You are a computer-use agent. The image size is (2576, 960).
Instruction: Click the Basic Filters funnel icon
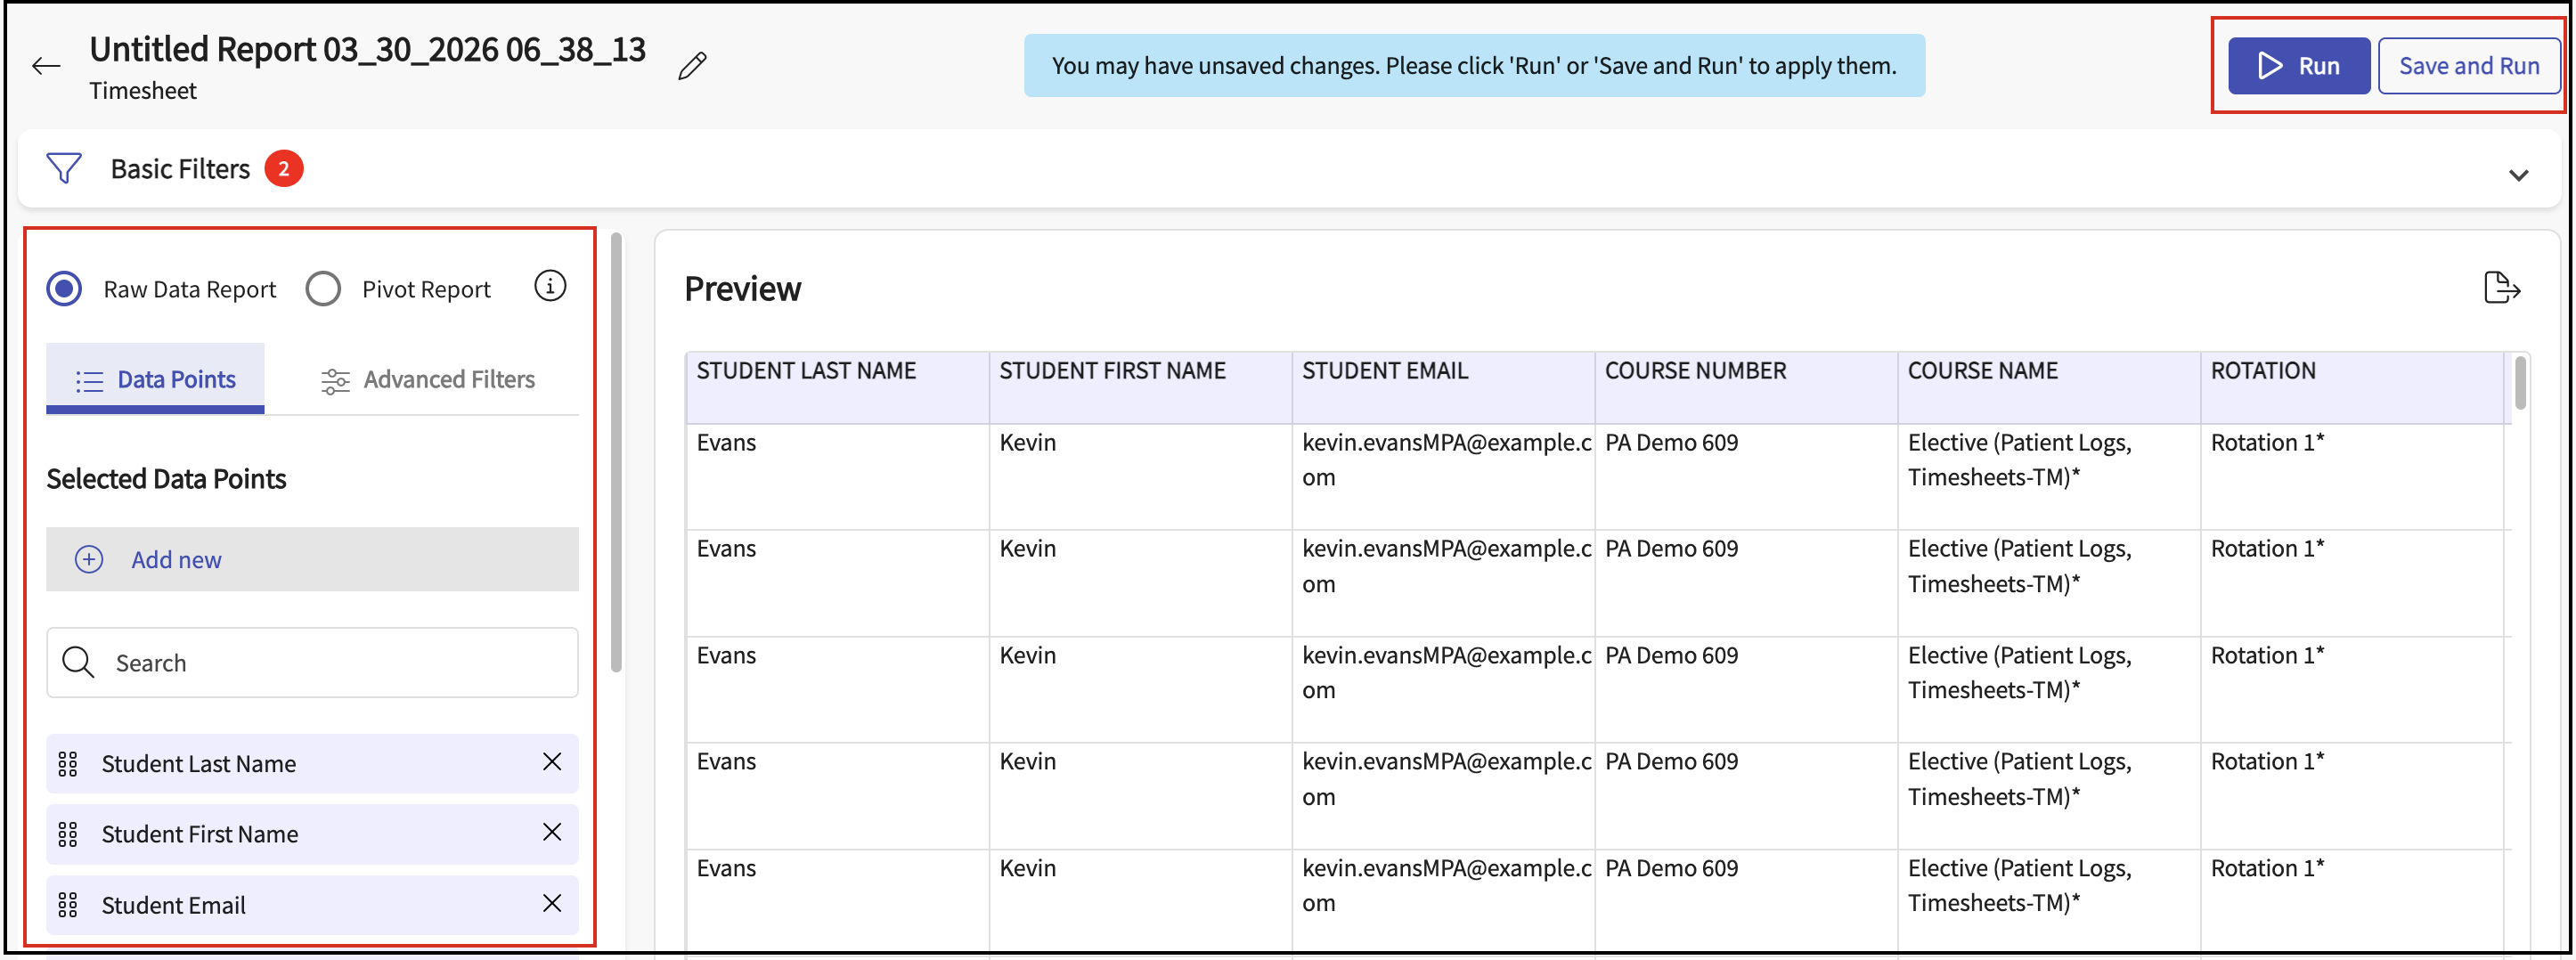(x=64, y=168)
